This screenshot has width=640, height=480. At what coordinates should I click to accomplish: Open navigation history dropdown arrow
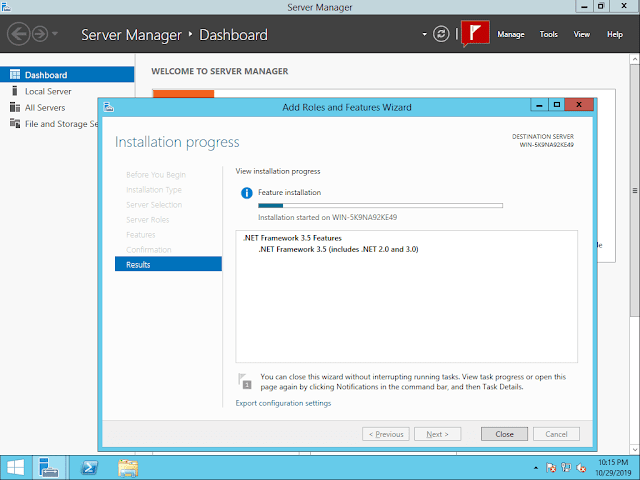point(55,33)
